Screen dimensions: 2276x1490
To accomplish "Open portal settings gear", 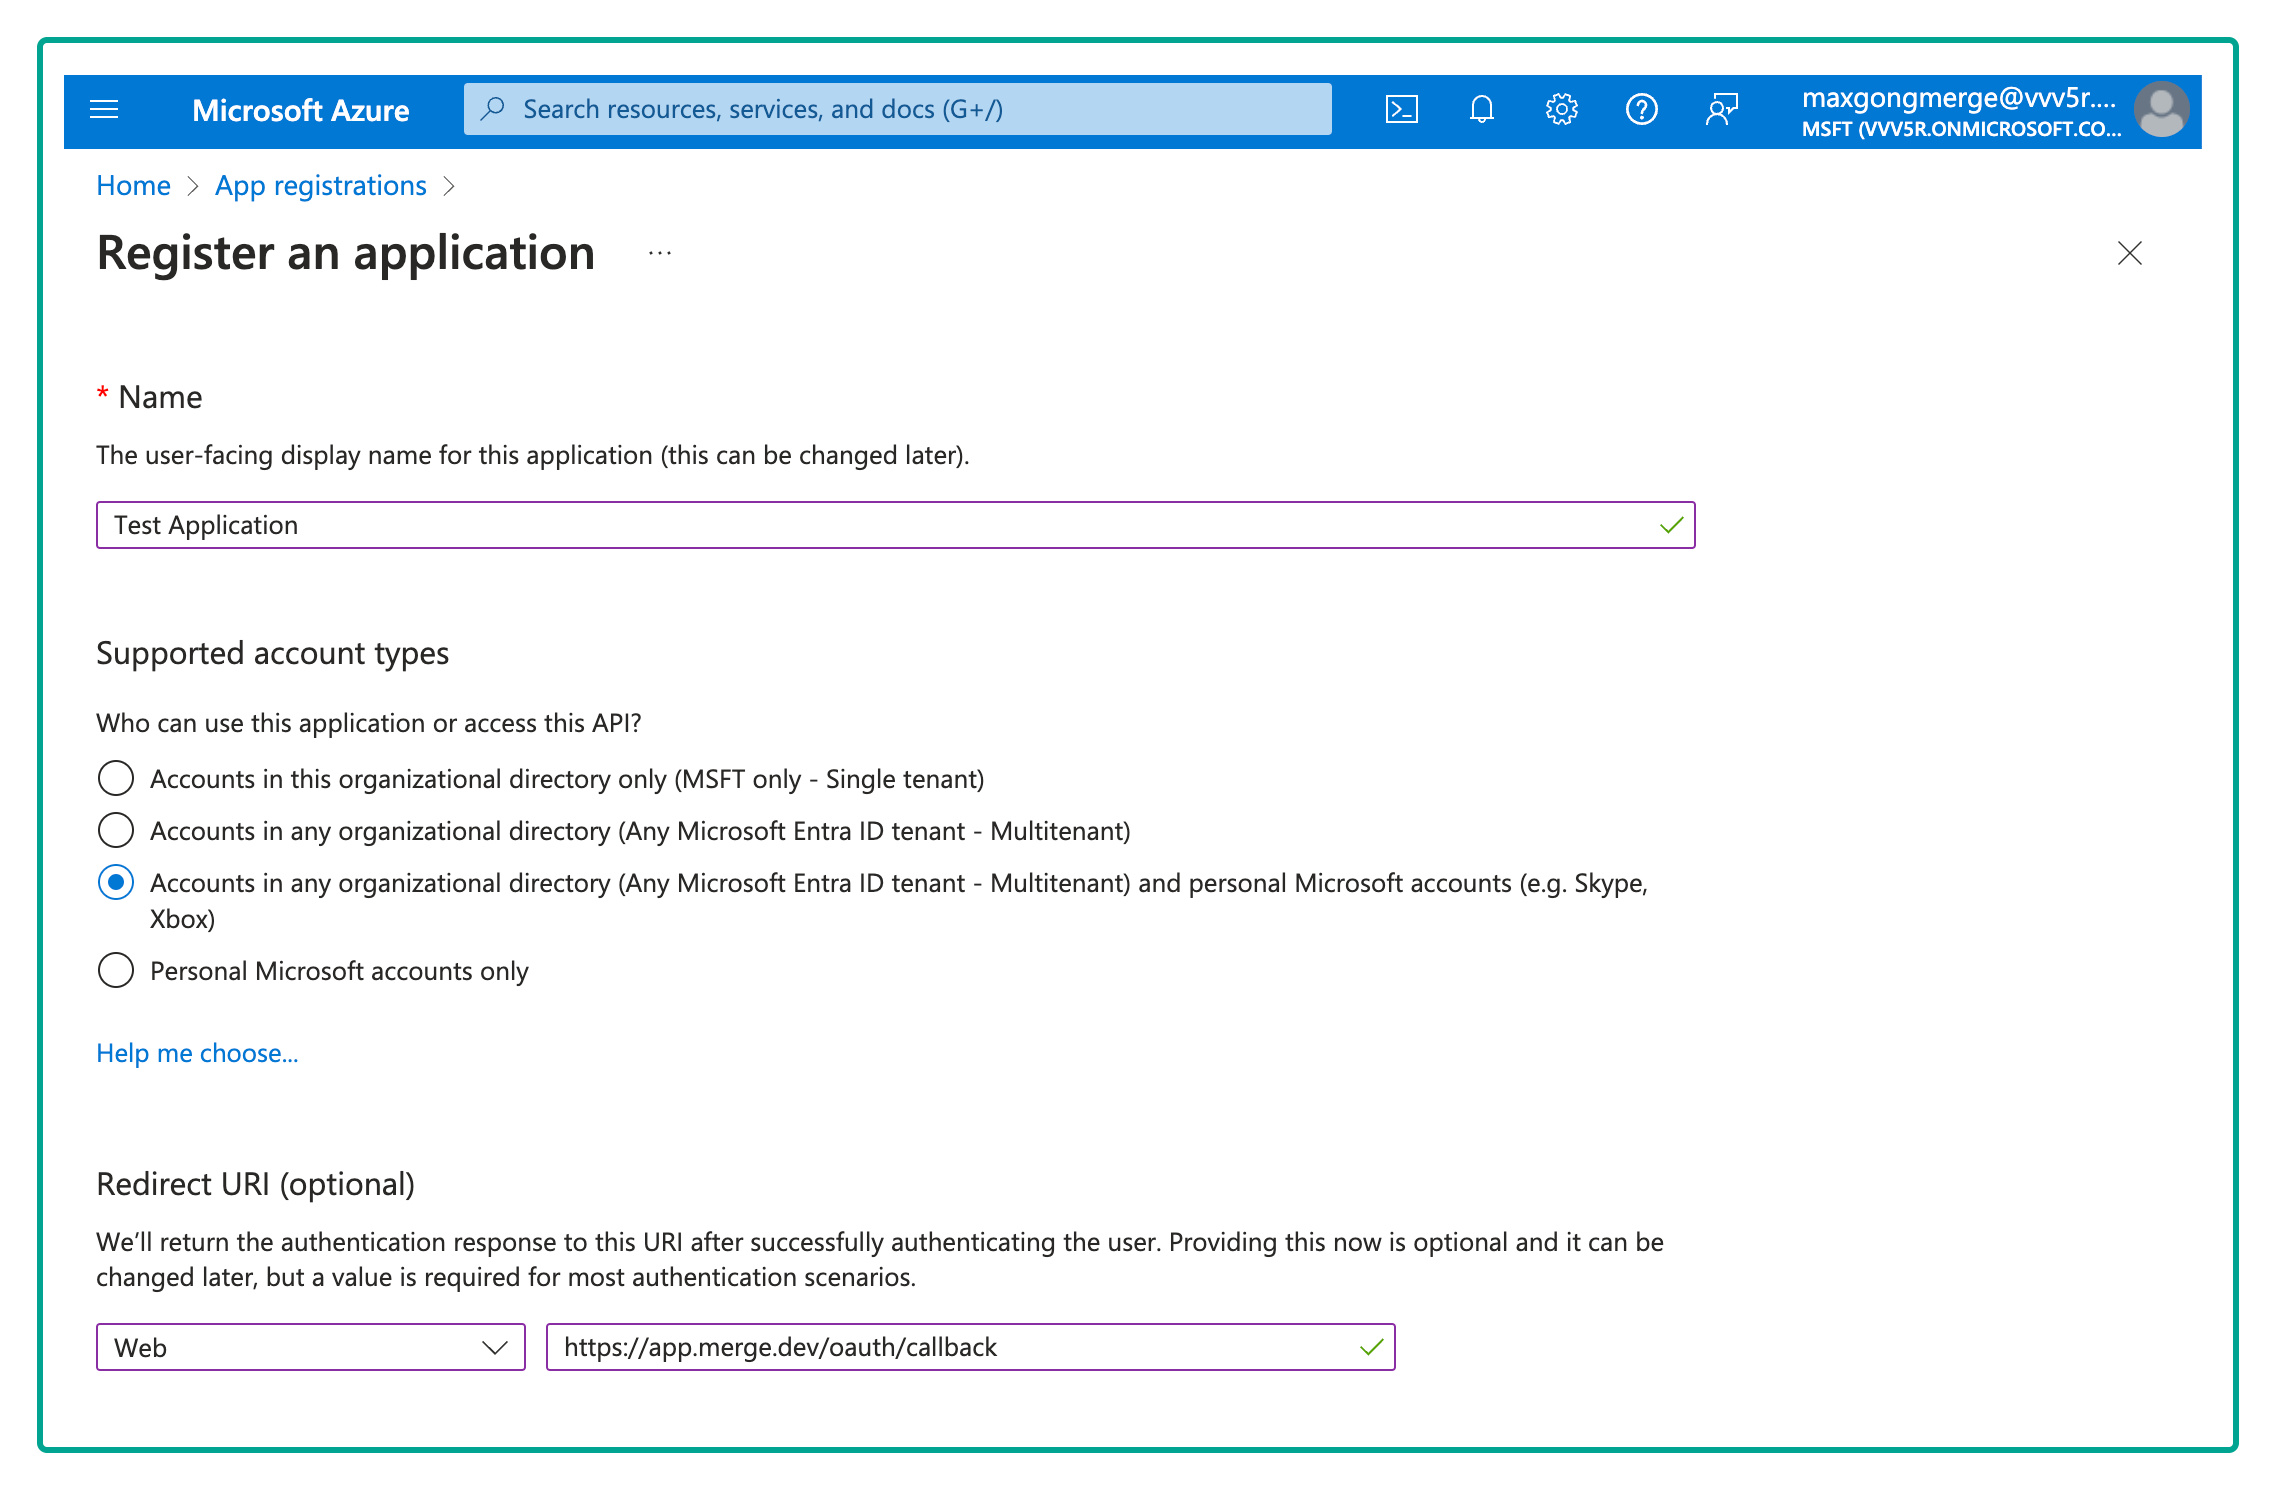I will coord(1561,109).
